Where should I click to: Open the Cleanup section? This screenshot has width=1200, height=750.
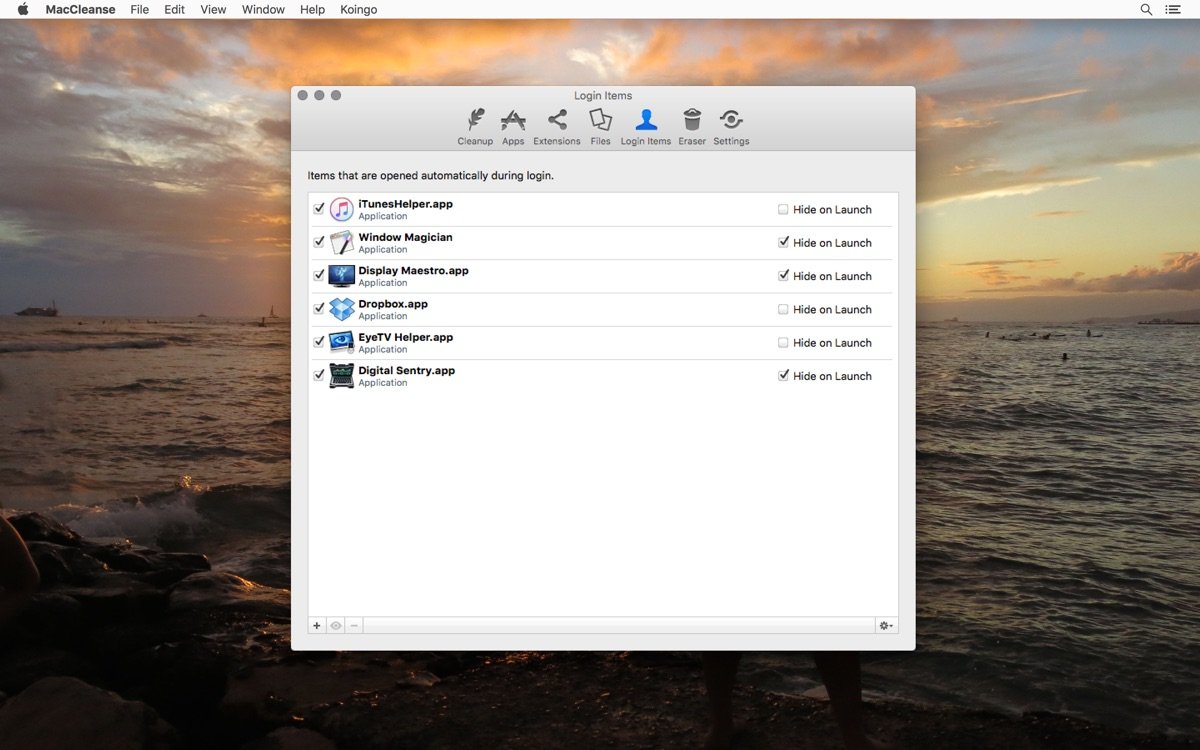[475, 125]
